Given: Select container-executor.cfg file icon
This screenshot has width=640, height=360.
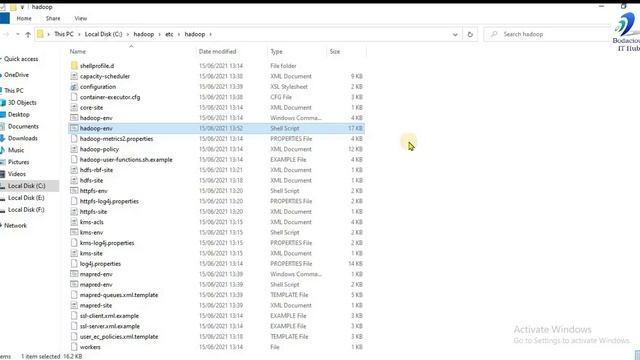Looking at the screenshot, I should pyautogui.click(x=74, y=97).
